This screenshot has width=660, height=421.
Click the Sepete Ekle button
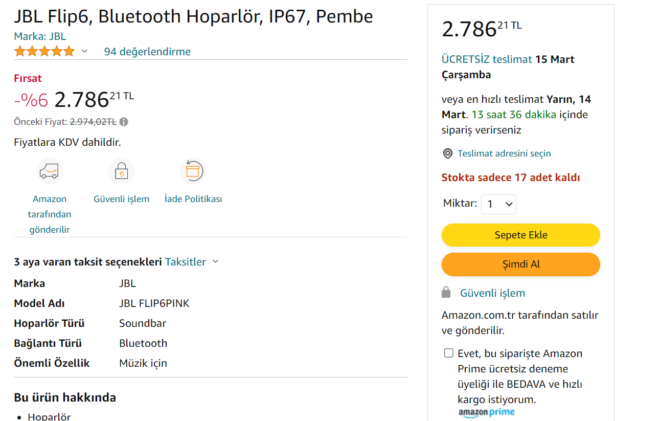(520, 235)
